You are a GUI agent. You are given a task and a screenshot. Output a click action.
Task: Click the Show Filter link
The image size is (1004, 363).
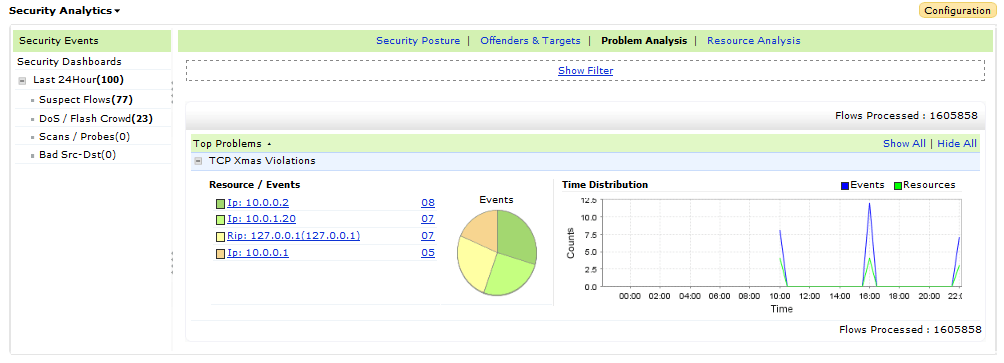(585, 70)
